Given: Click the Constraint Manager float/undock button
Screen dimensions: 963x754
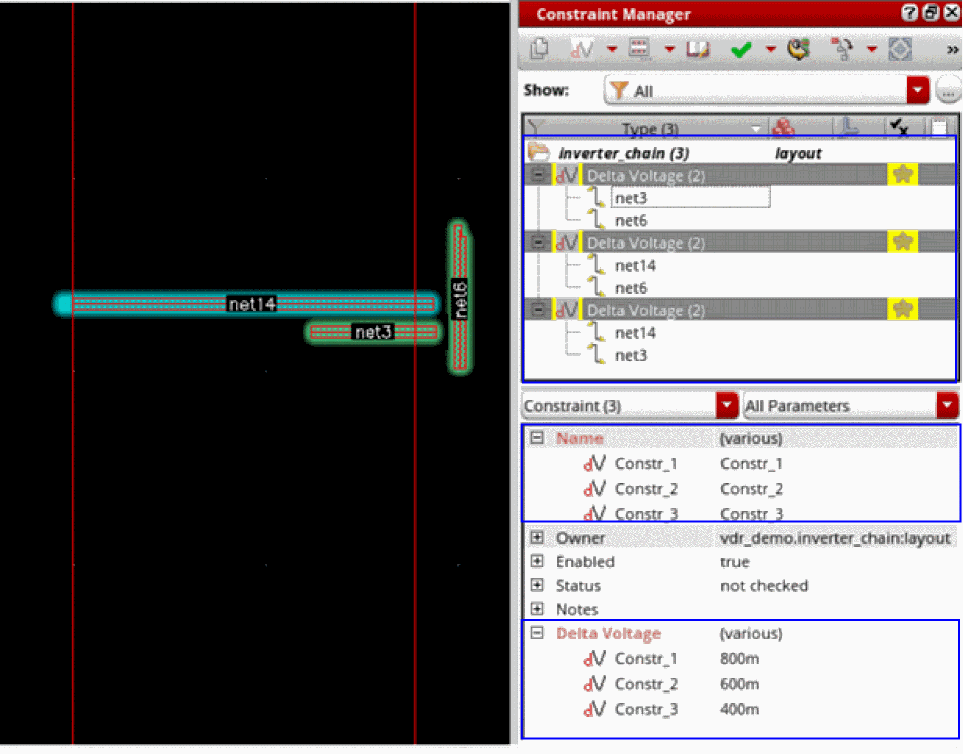Looking at the screenshot, I should [931, 13].
